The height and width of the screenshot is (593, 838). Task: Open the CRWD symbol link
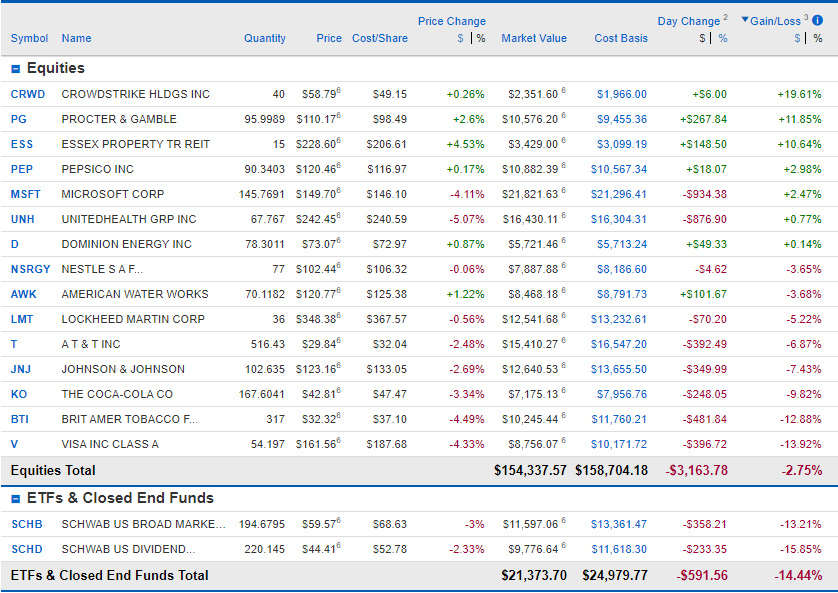(x=28, y=95)
